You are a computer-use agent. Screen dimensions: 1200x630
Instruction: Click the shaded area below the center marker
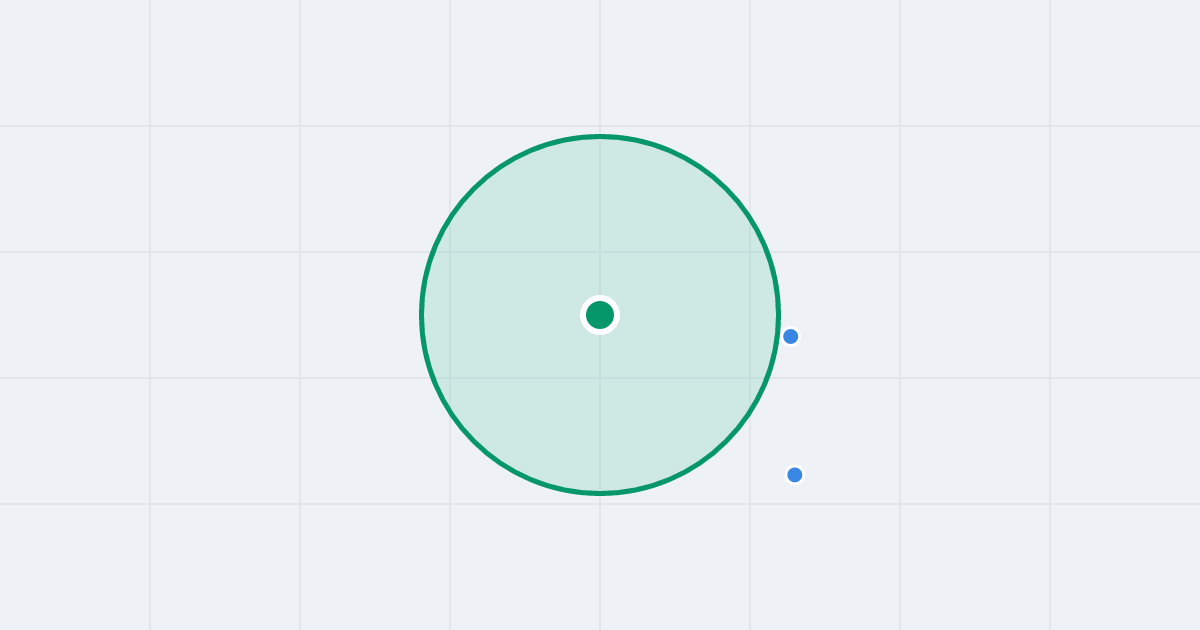pos(600,410)
